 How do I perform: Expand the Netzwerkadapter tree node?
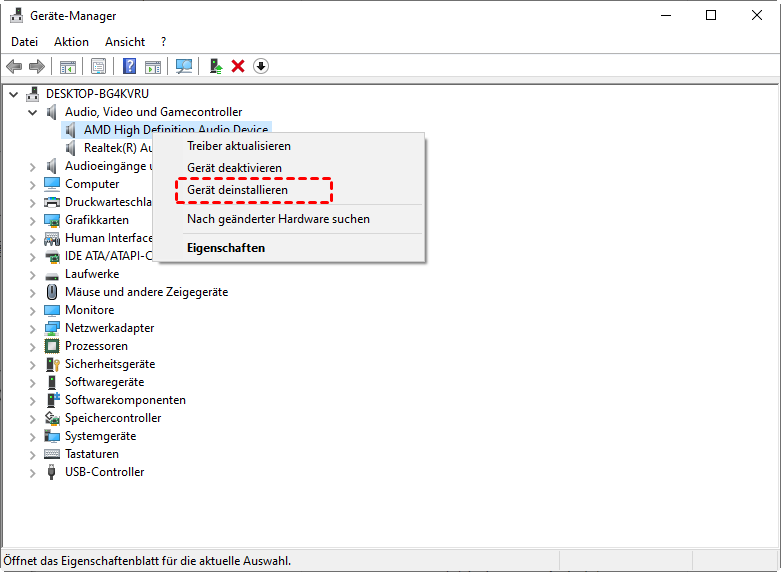pos(33,328)
